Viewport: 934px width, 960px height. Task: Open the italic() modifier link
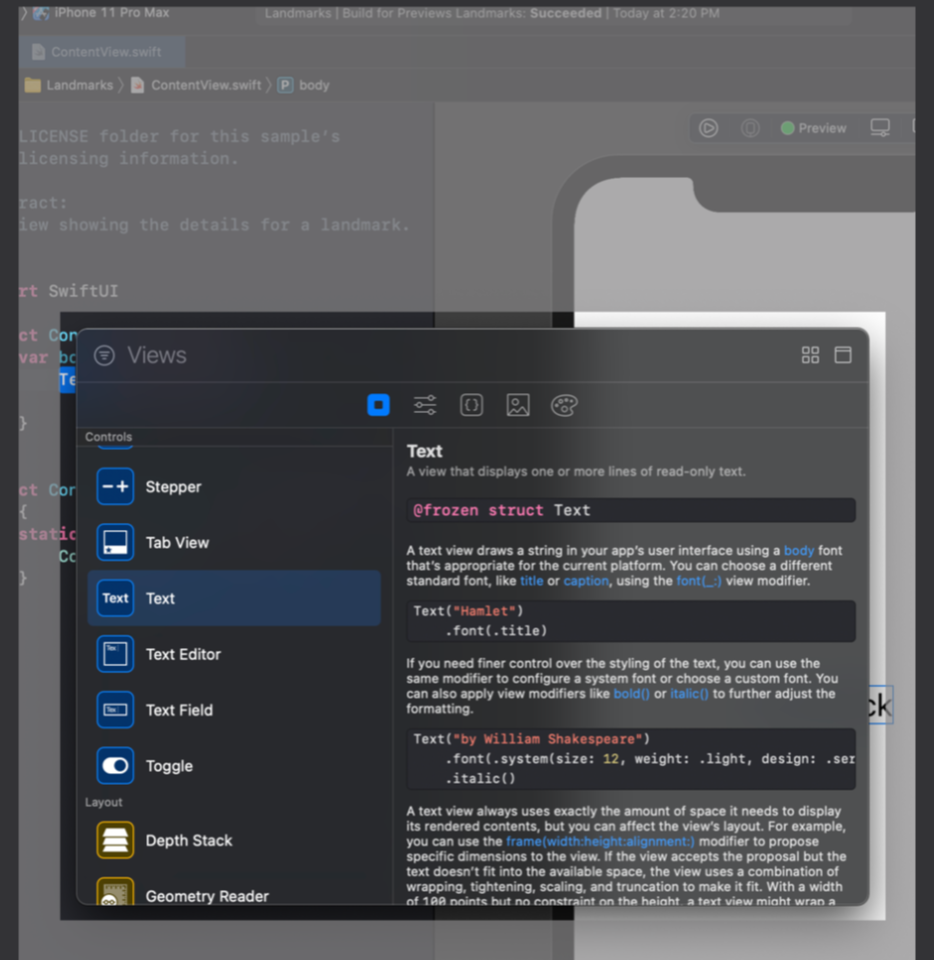pos(689,694)
